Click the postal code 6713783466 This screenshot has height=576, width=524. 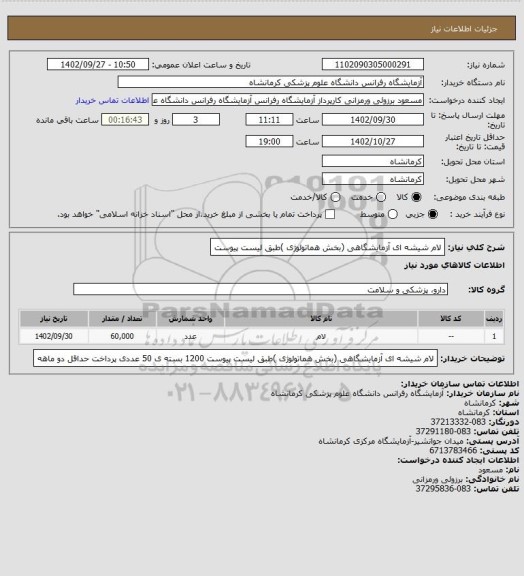click(453, 450)
